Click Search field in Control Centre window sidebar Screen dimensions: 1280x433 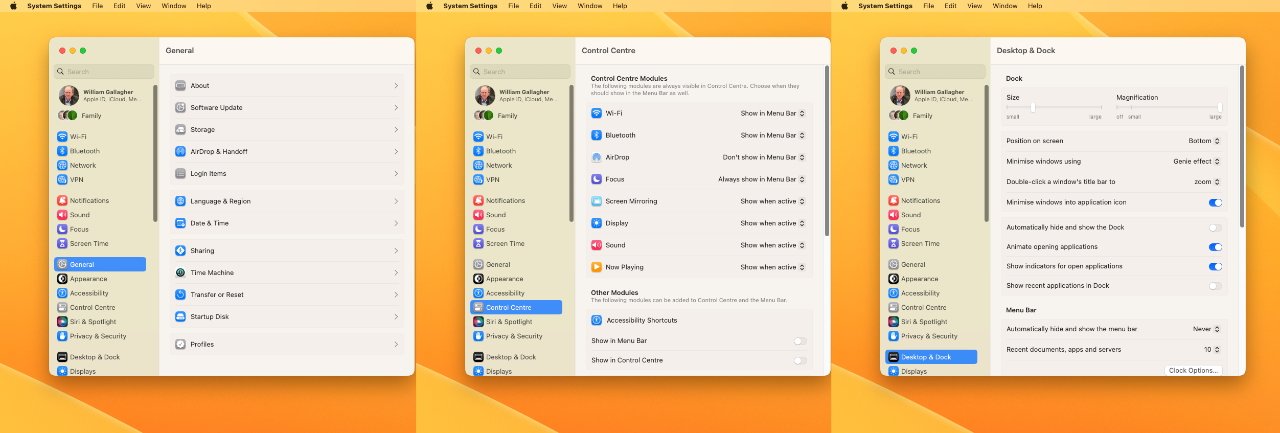click(x=520, y=72)
